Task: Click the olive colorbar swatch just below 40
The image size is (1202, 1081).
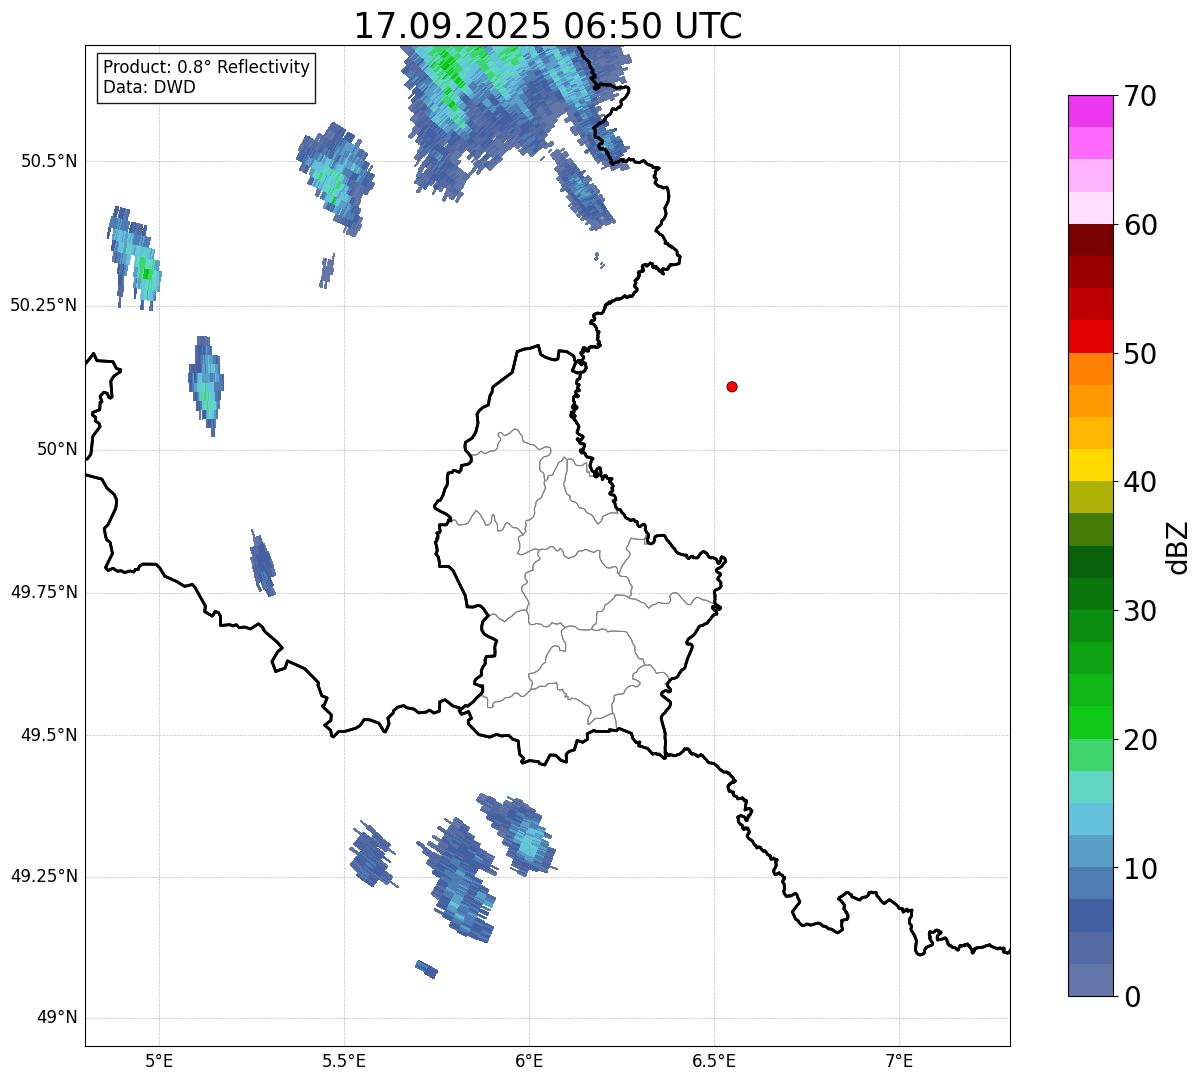Action: tap(1091, 498)
